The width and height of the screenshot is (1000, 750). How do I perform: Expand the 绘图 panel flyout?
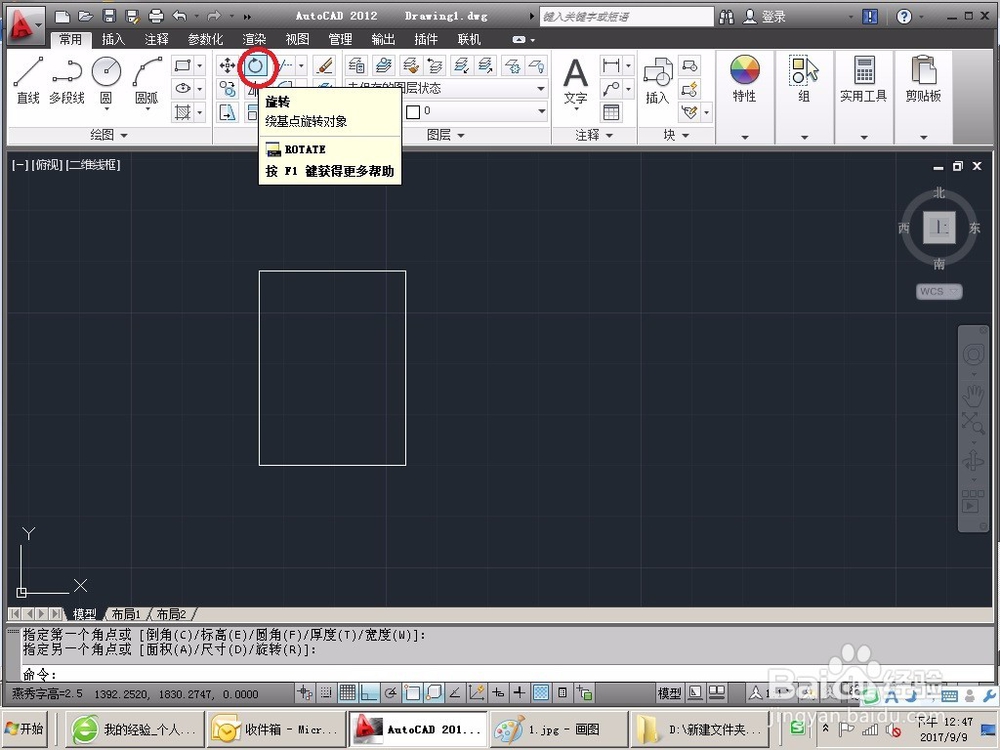[109, 135]
